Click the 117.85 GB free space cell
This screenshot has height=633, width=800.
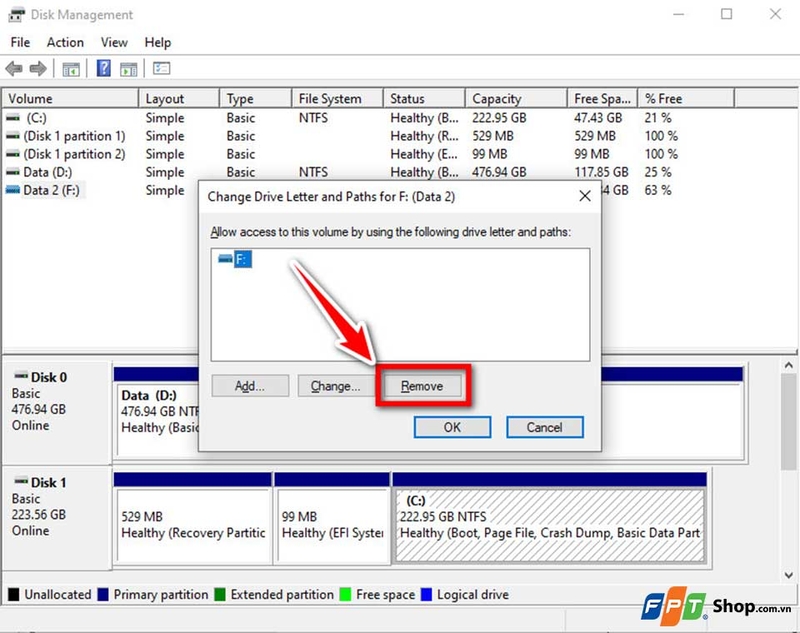[601, 172]
